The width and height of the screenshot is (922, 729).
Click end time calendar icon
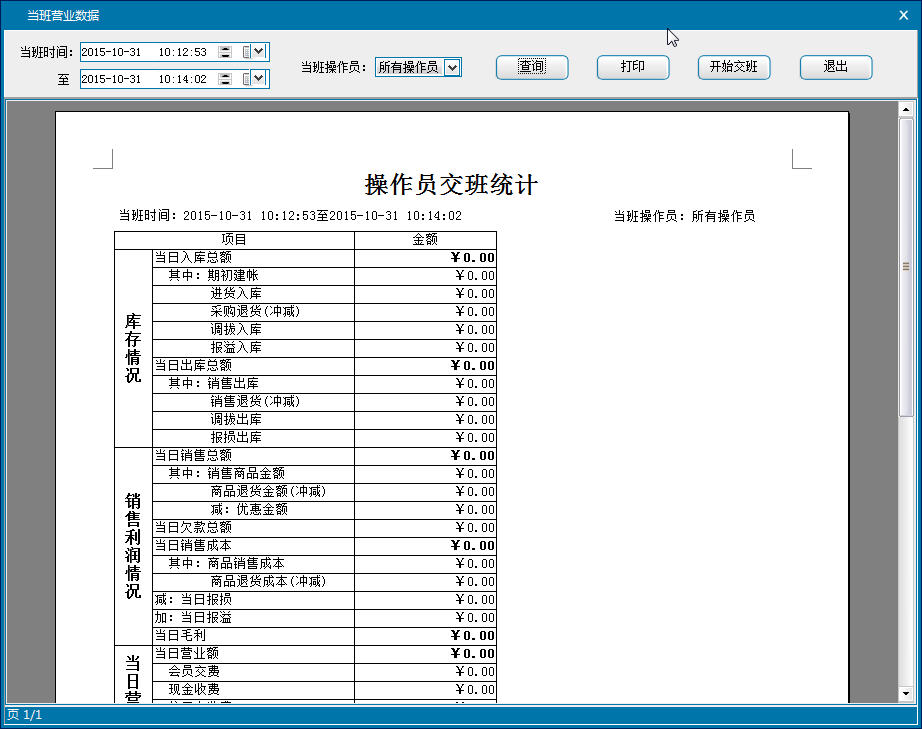point(246,79)
